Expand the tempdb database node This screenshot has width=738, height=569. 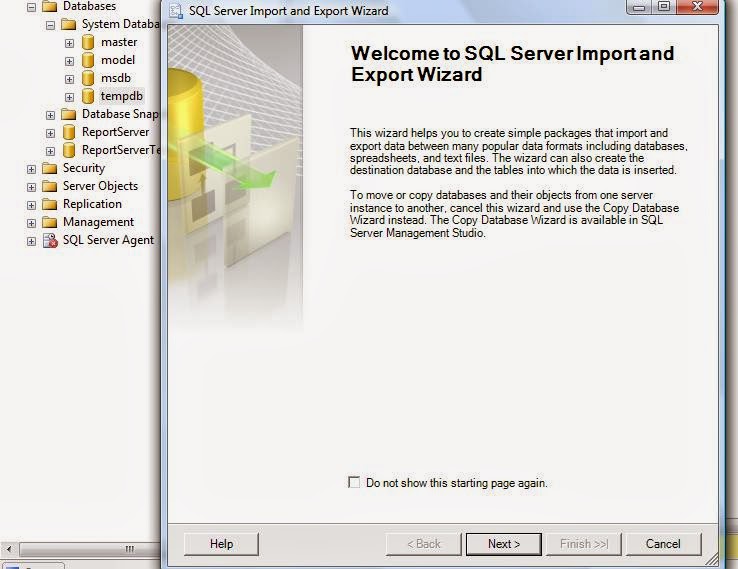[69, 97]
